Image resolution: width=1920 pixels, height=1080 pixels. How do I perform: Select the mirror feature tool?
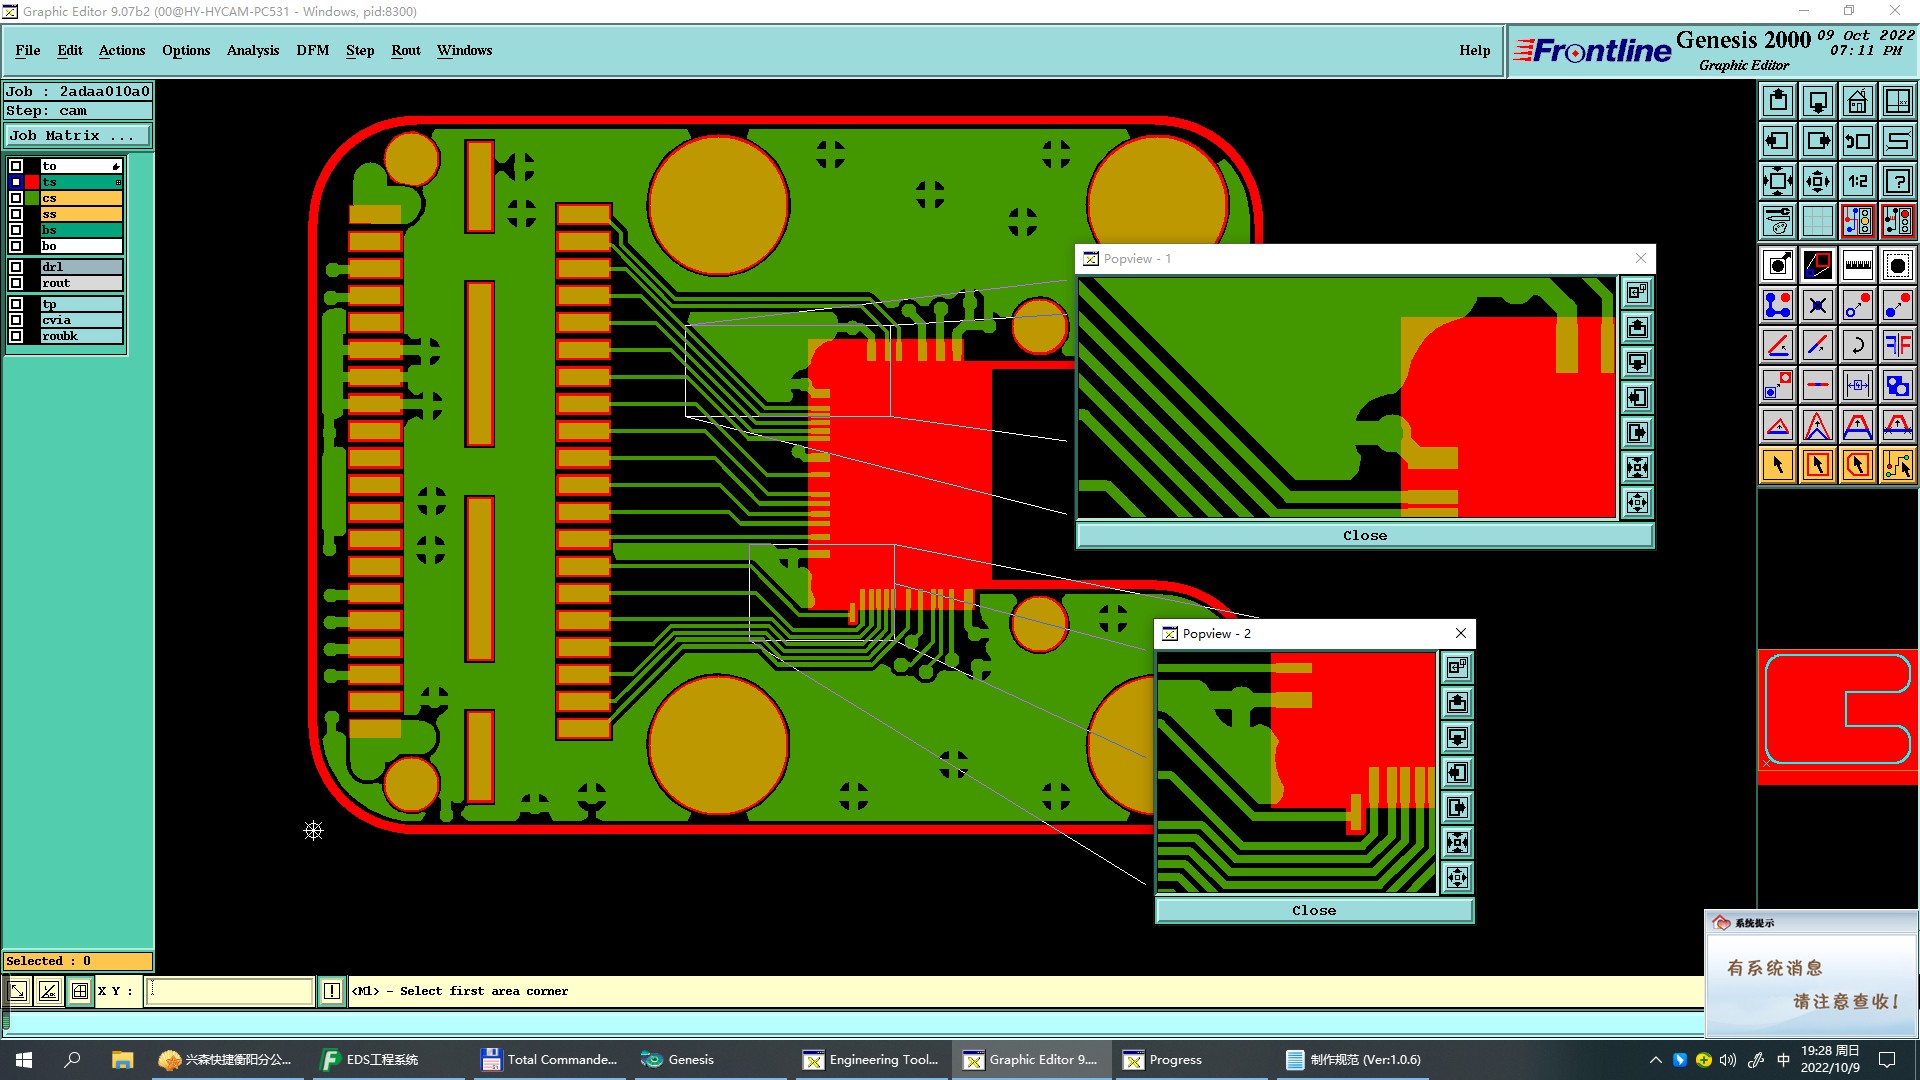(x=1897, y=345)
